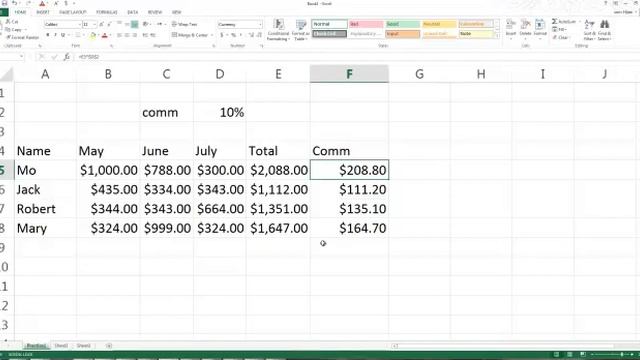Switch to the REVIEW ribbon tab

pyautogui.click(x=155, y=12)
